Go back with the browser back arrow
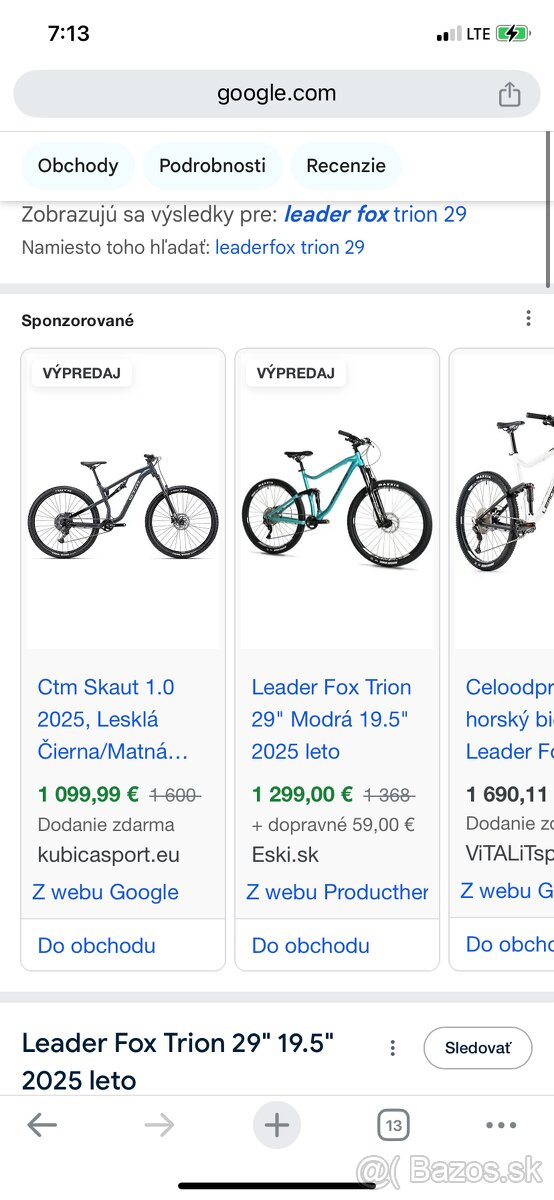 pyautogui.click(x=42, y=1126)
